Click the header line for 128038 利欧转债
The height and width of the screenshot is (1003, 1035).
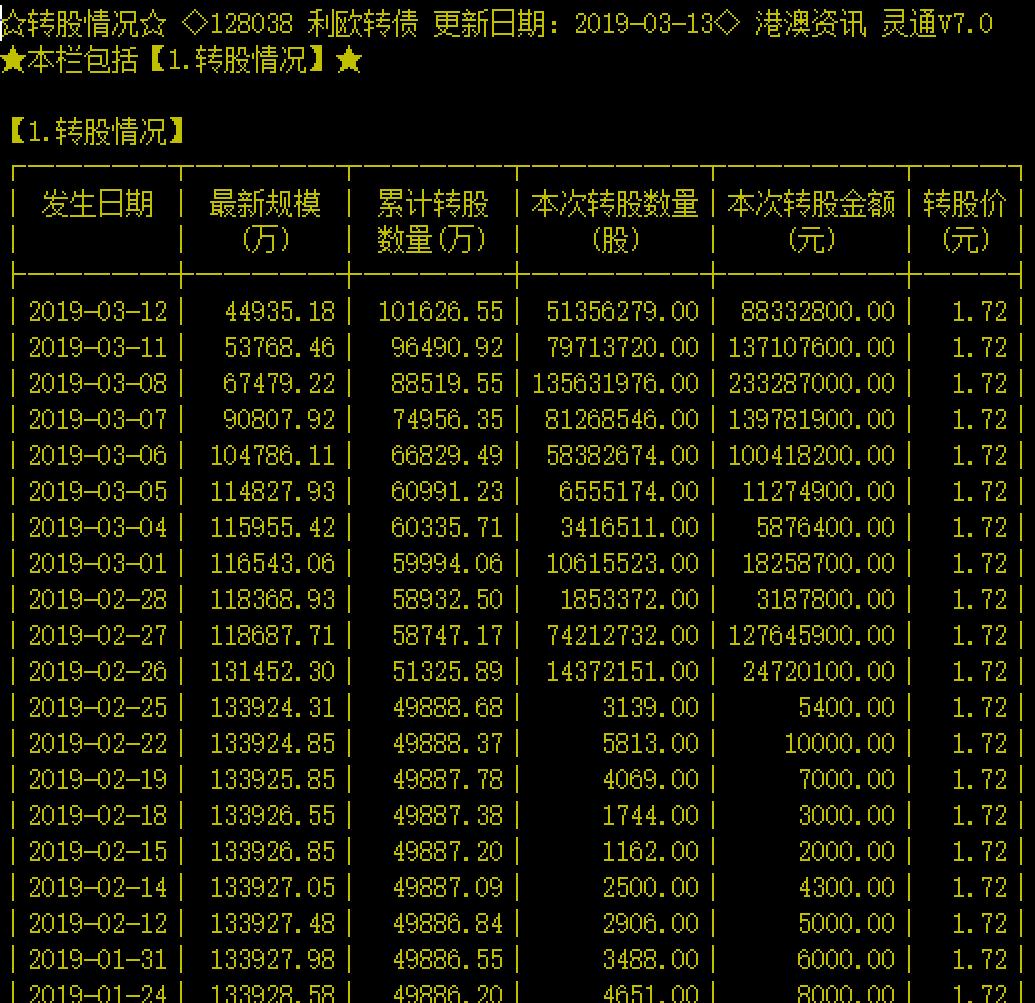[496, 24]
